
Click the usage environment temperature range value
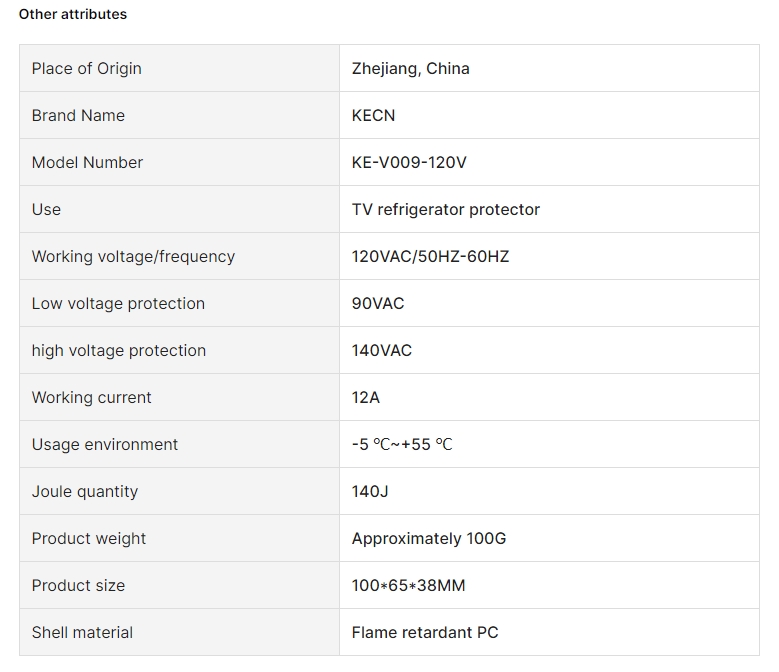tap(402, 445)
